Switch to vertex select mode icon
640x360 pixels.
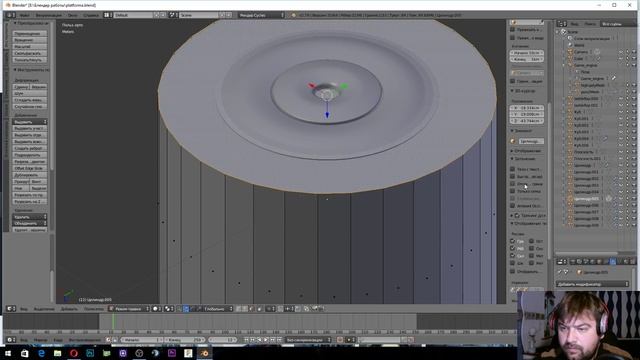[238, 309]
